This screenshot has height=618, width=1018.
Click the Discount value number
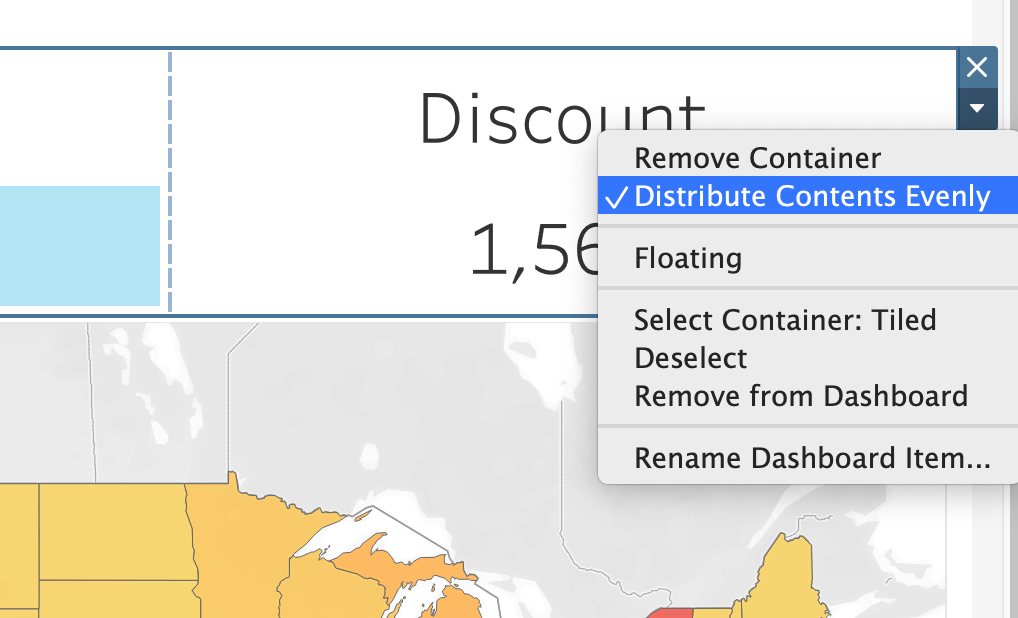coord(532,250)
